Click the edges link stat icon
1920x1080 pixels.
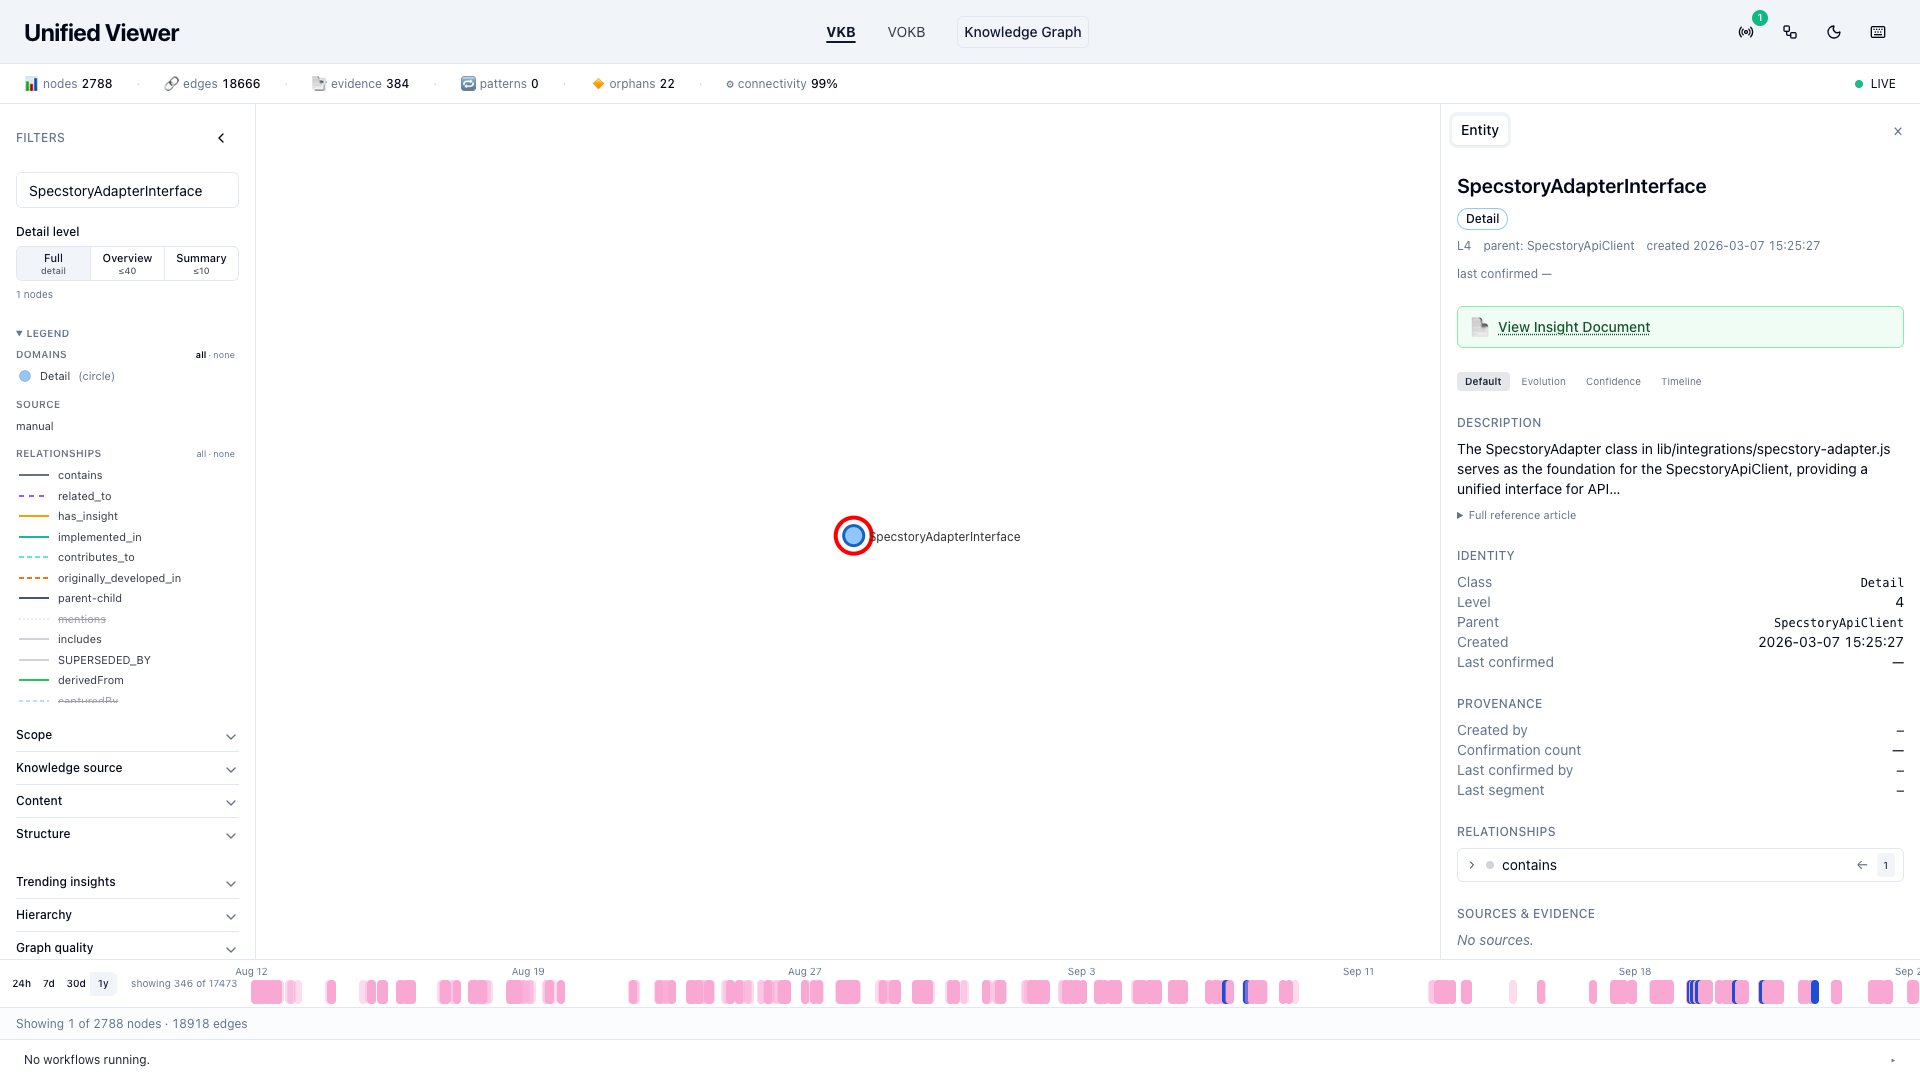pyautogui.click(x=172, y=84)
